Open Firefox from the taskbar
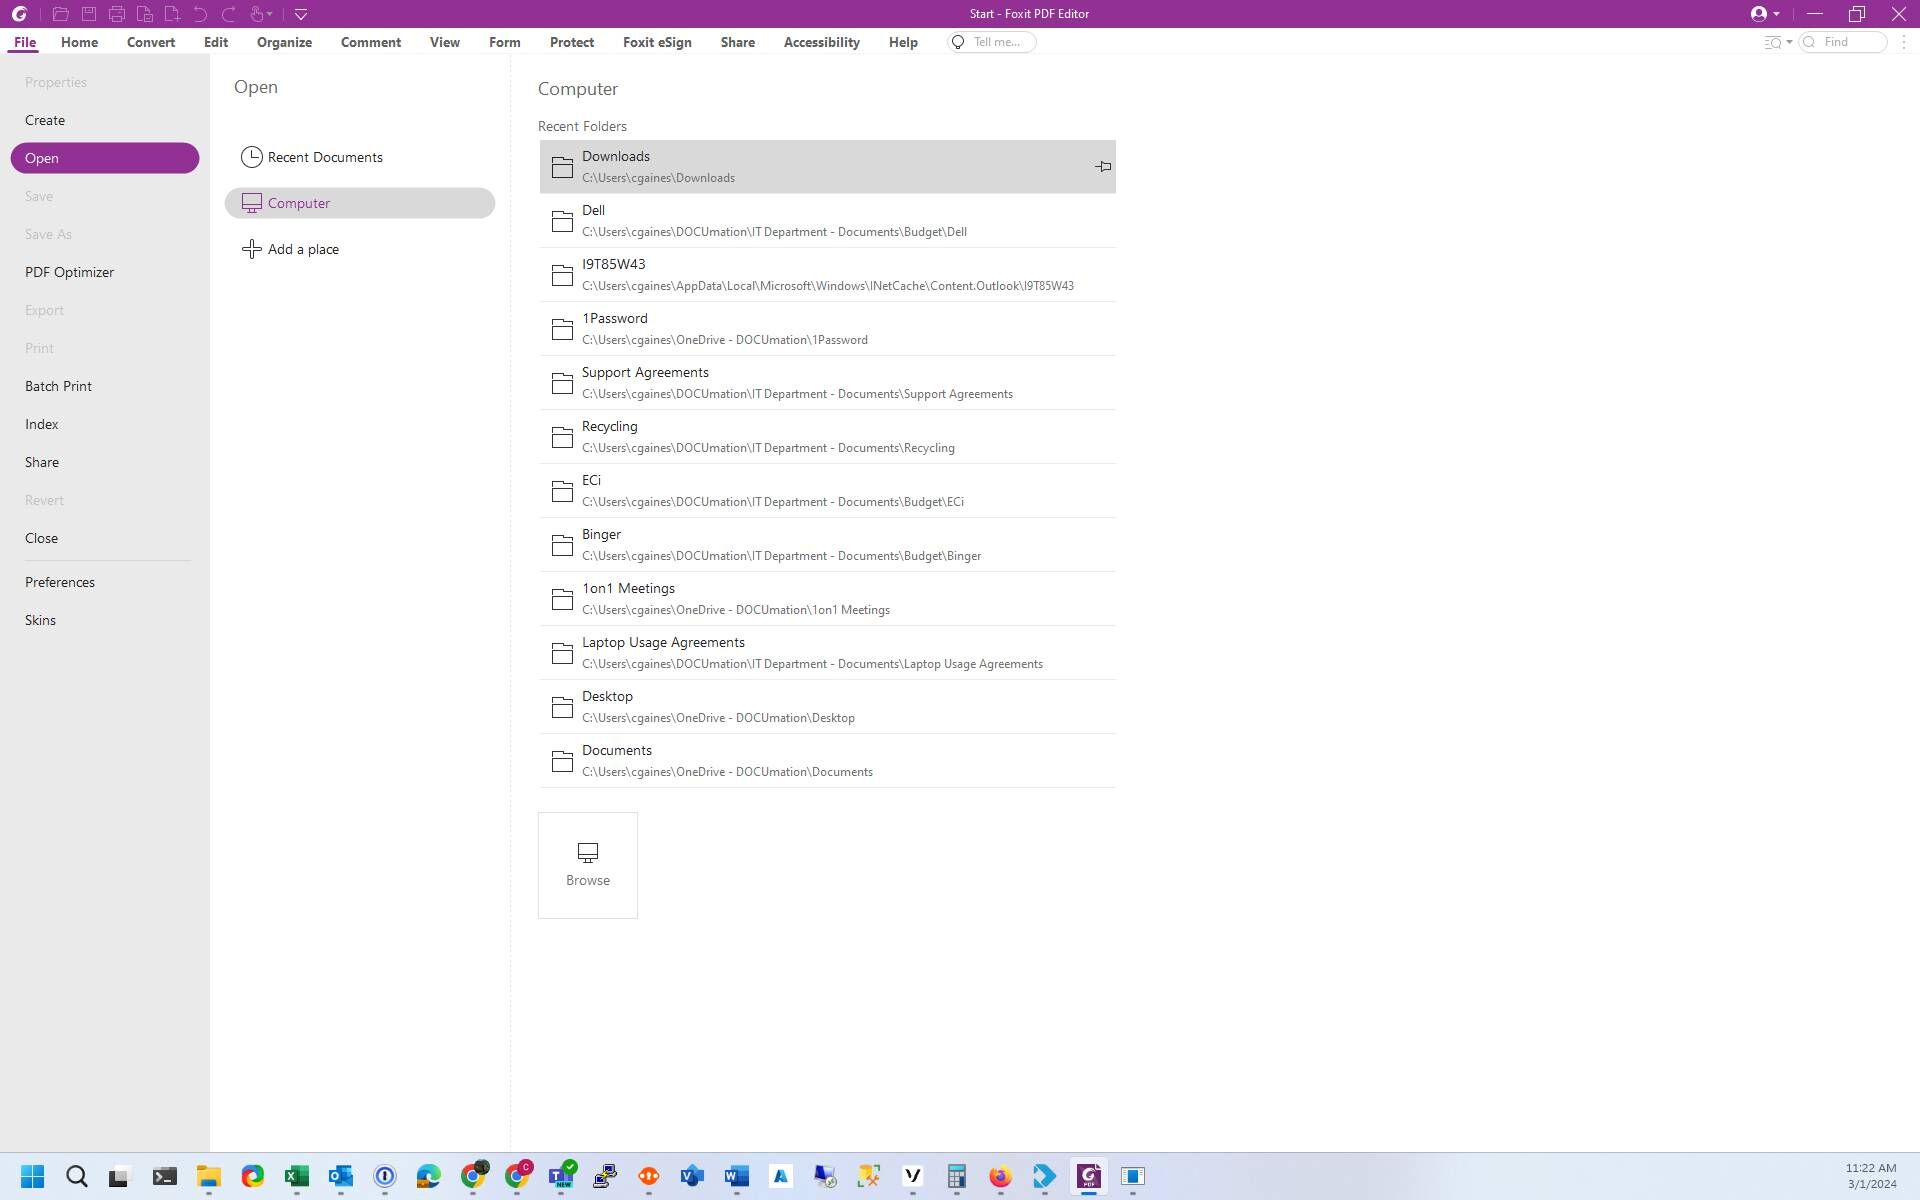The width and height of the screenshot is (1920, 1200). point(1000,1176)
